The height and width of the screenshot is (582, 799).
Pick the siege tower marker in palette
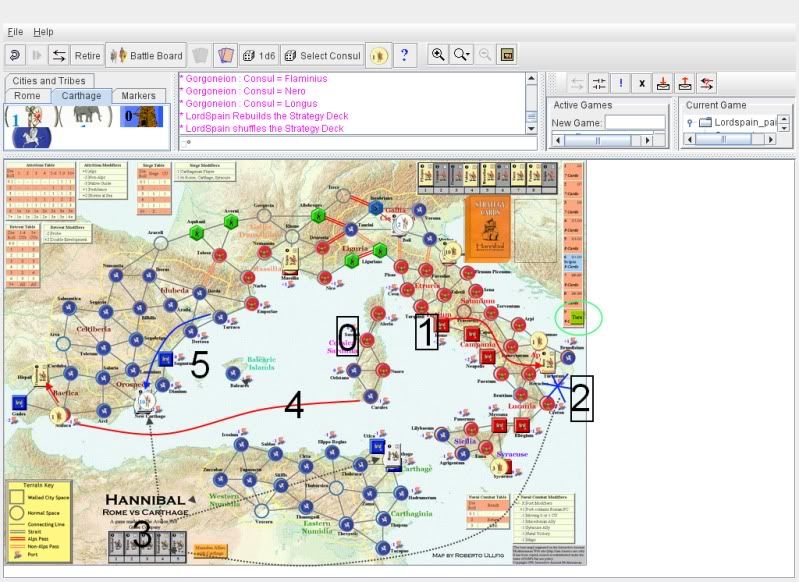142,116
